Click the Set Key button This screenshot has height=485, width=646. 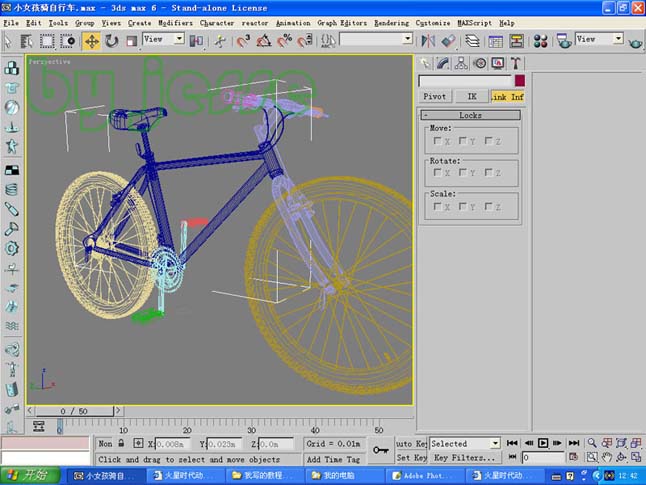tap(411, 457)
